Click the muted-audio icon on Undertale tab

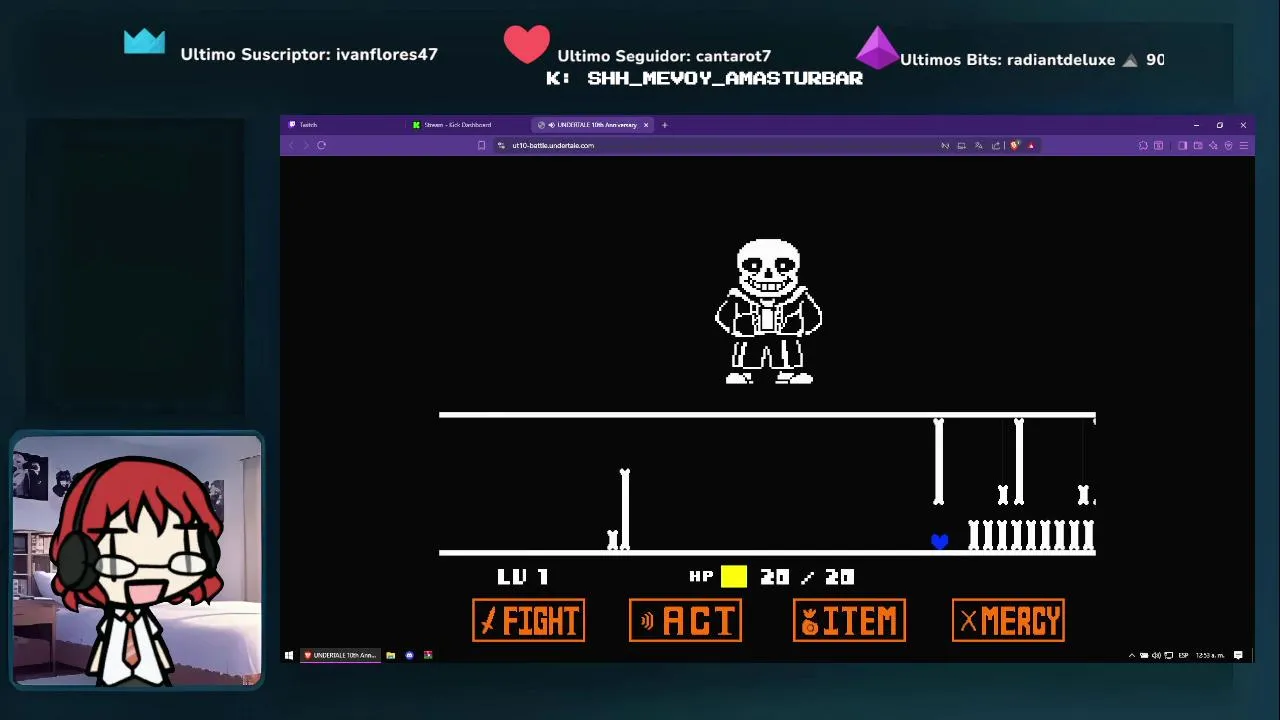pos(551,125)
